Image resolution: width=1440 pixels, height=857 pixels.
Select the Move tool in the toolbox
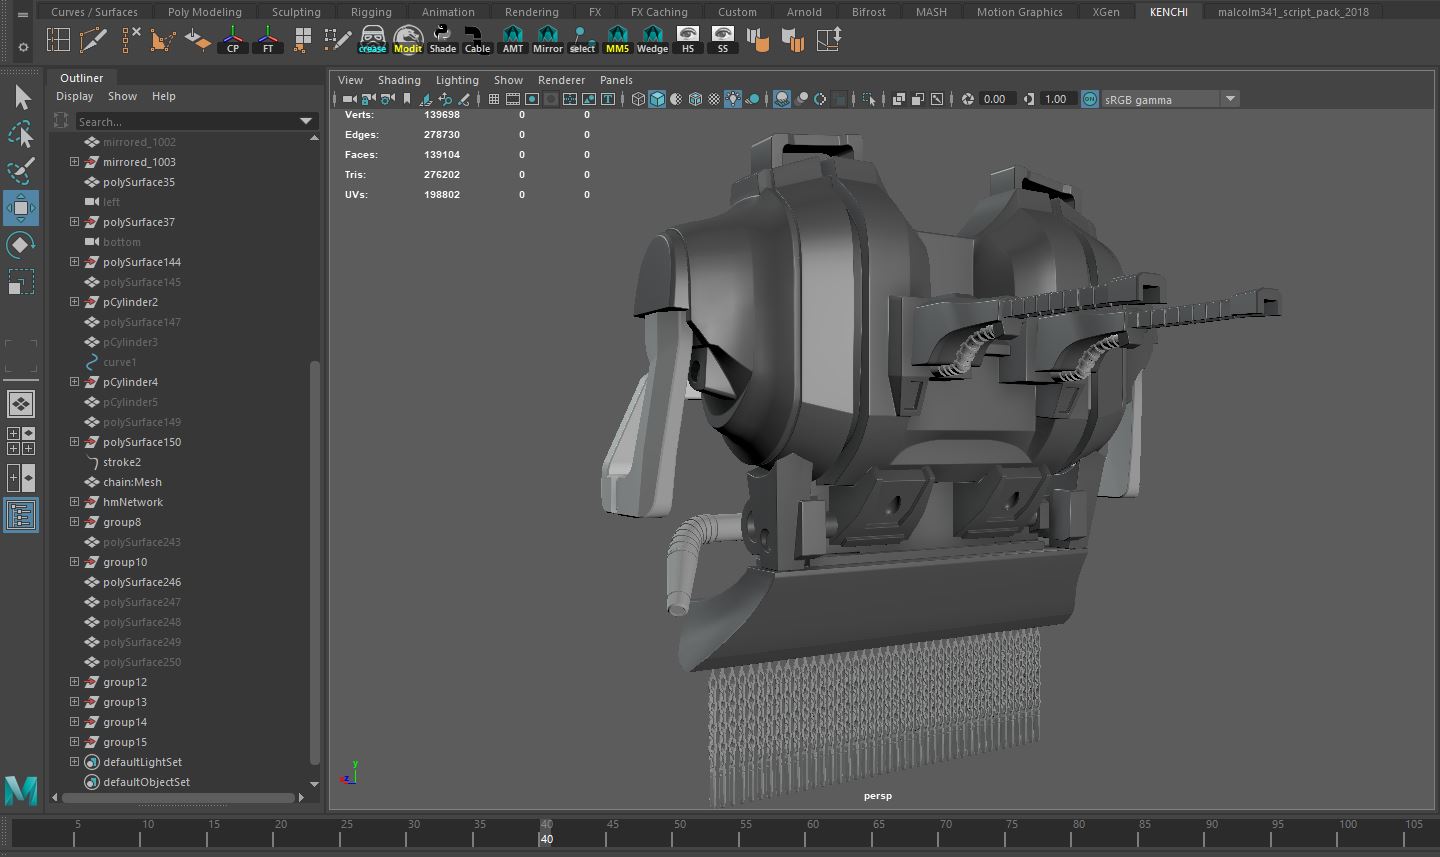pyautogui.click(x=21, y=208)
